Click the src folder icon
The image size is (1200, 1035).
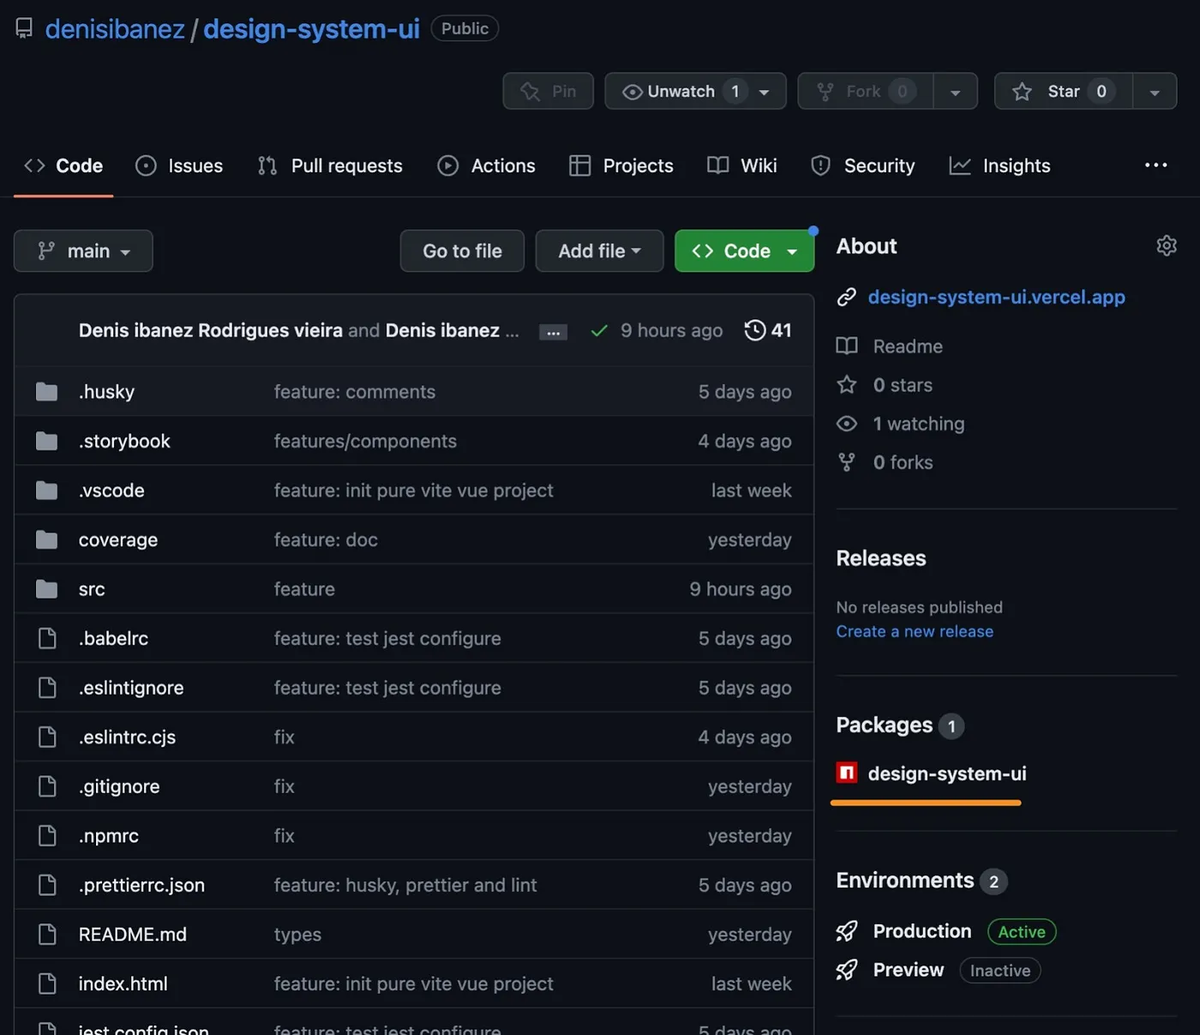click(47, 588)
